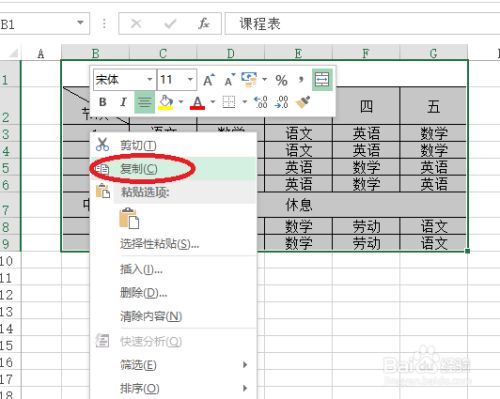Click Increase Font Size icon
Image resolution: width=500 pixels, height=399 pixels.
209,80
